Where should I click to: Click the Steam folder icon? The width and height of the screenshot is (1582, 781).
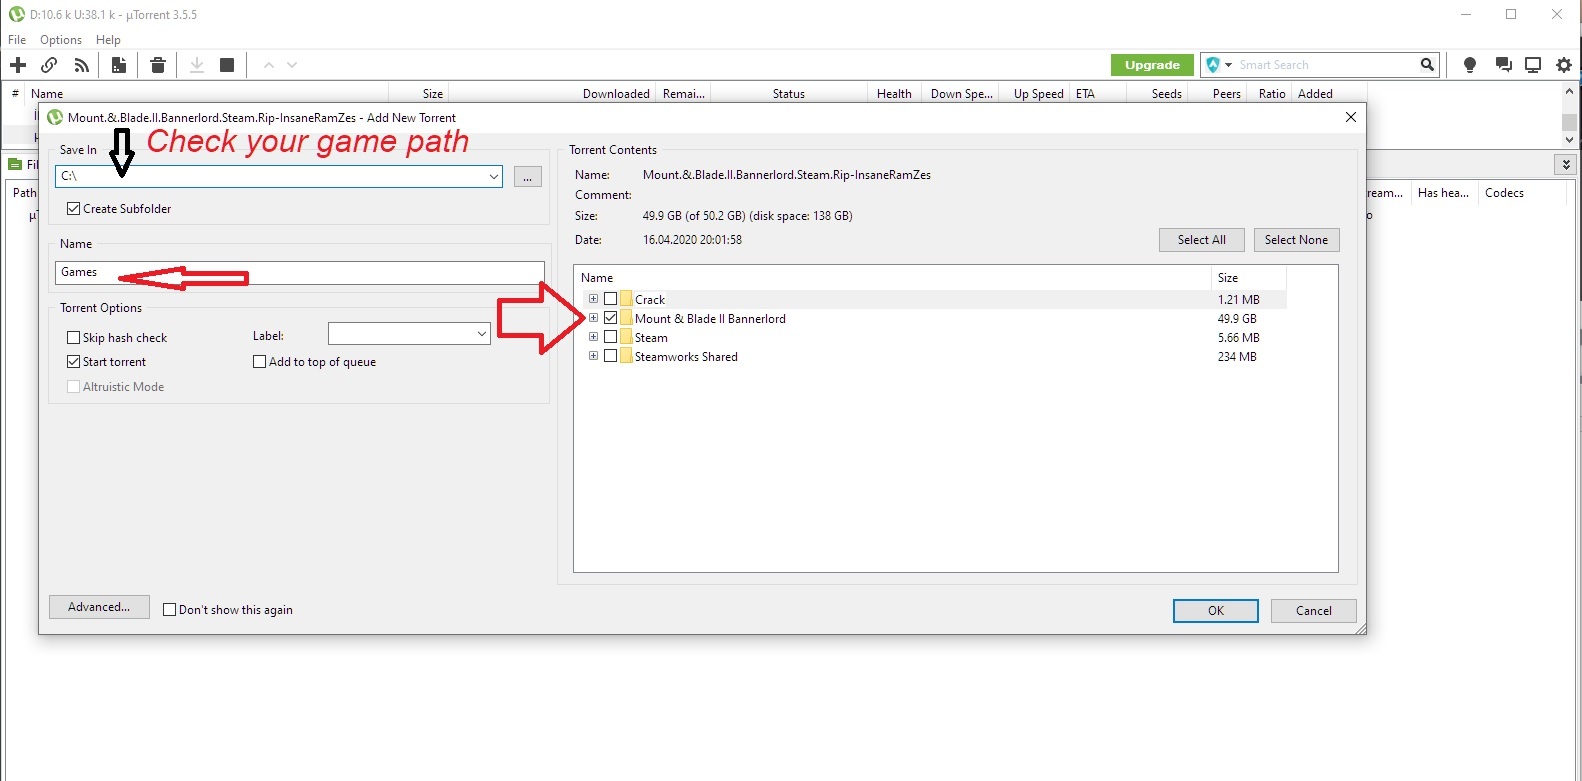626,337
